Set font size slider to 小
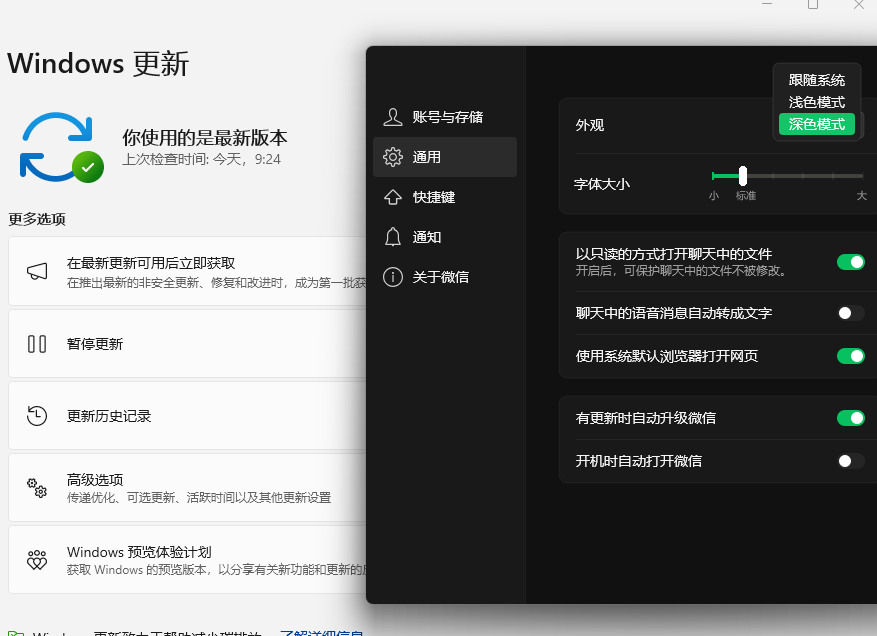 coord(713,176)
